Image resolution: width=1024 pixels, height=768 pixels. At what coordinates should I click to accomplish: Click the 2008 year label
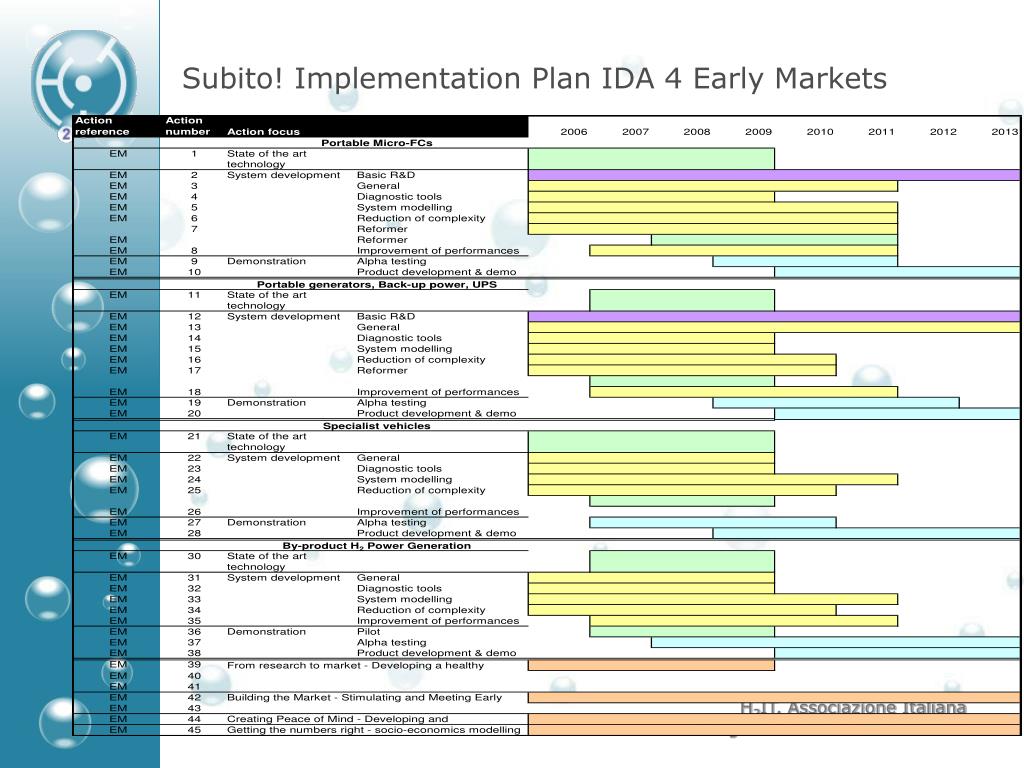(x=696, y=132)
